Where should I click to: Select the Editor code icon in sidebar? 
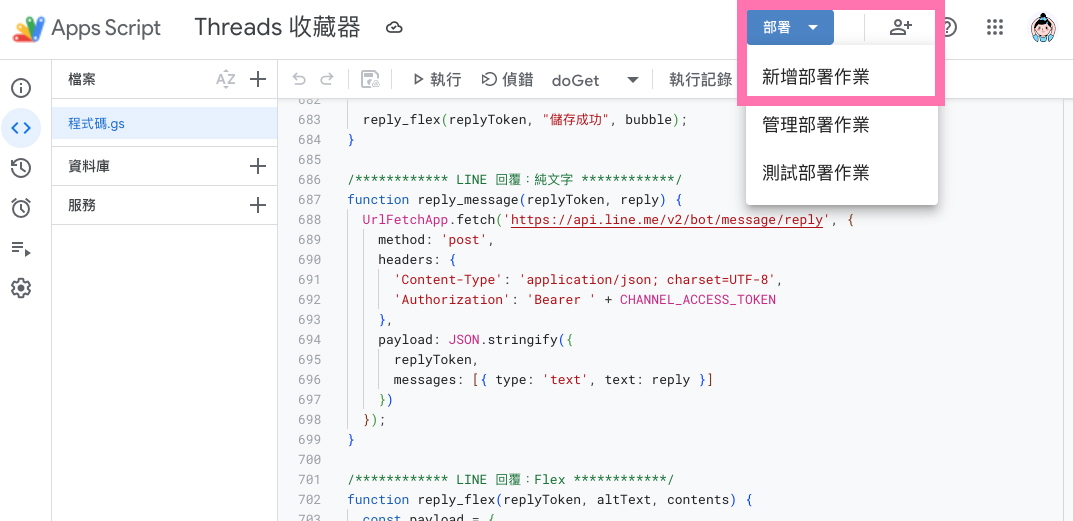point(21,128)
